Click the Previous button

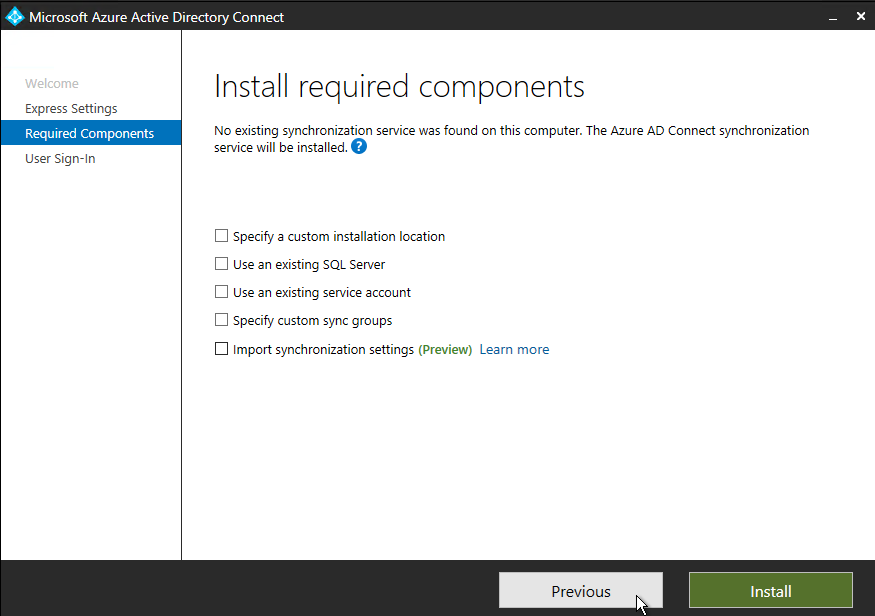click(x=580, y=590)
